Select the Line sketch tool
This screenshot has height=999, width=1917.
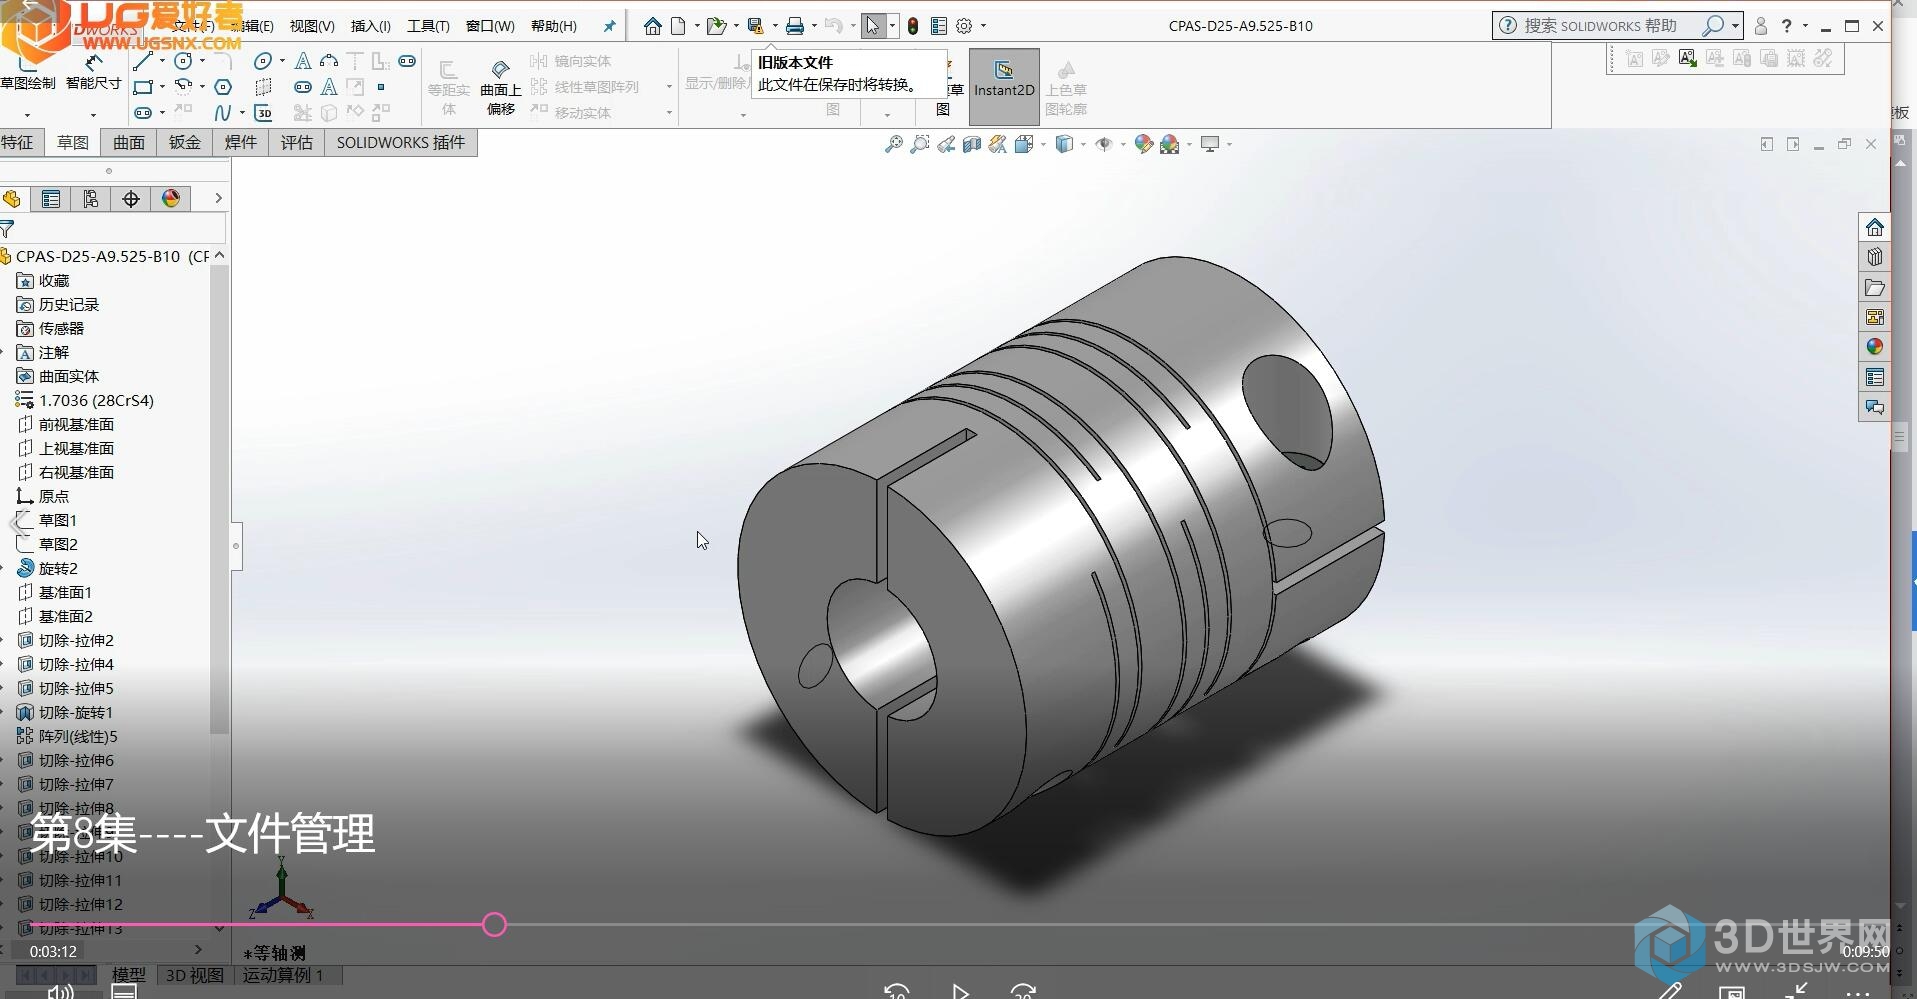pyautogui.click(x=143, y=61)
